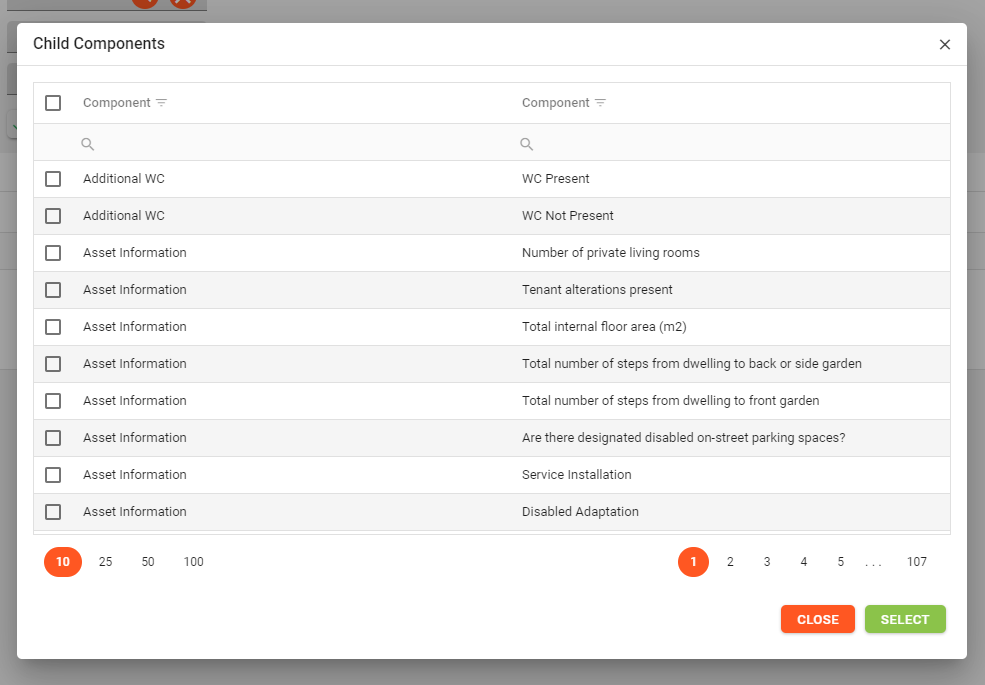Check the WC Present row checkbox

tap(53, 179)
